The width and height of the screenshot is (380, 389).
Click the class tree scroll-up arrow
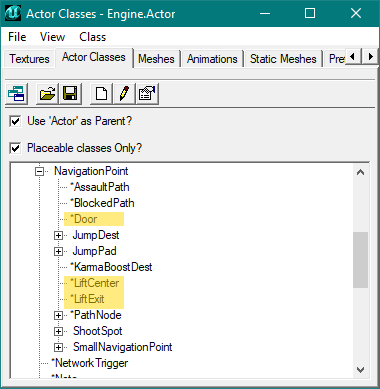(x=360, y=173)
